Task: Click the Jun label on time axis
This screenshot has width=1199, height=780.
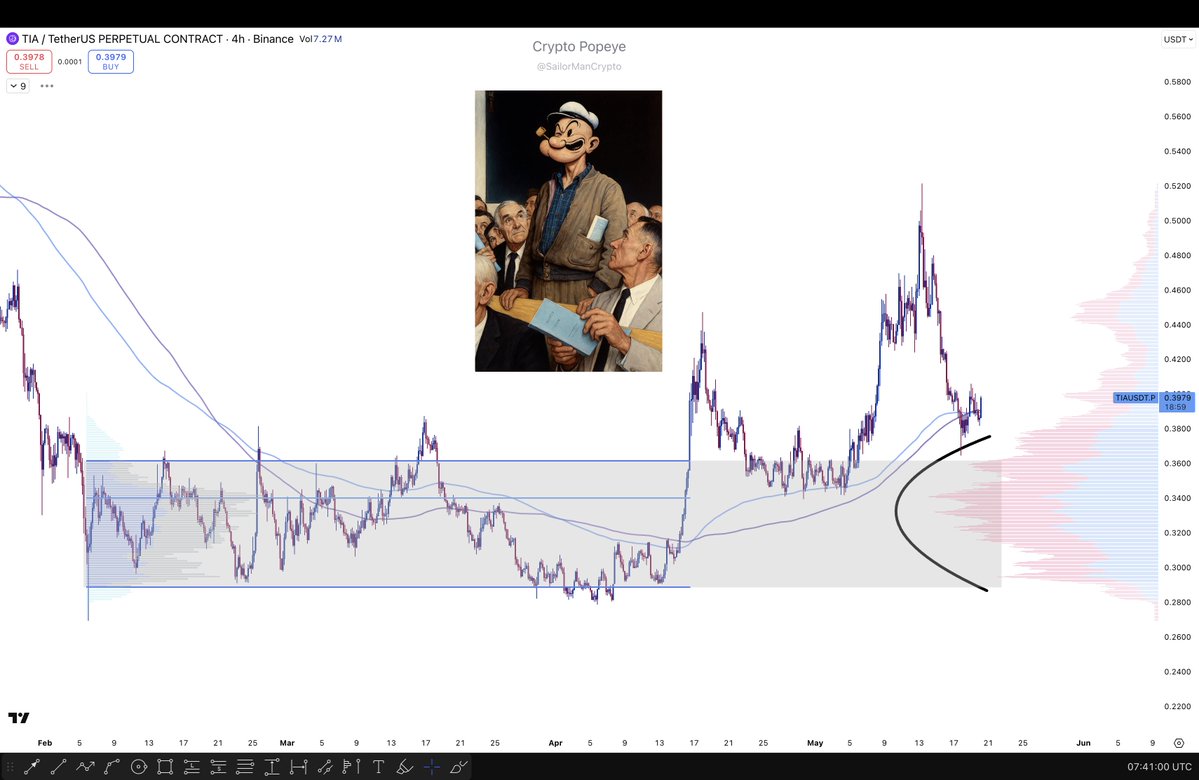Action: tap(1084, 743)
